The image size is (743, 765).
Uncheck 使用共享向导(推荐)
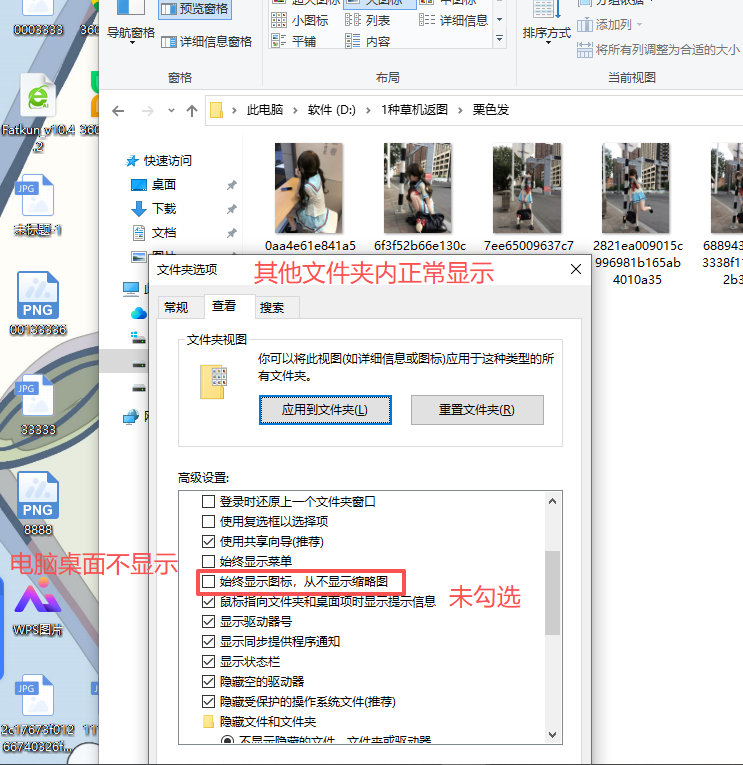(x=208, y=542)
